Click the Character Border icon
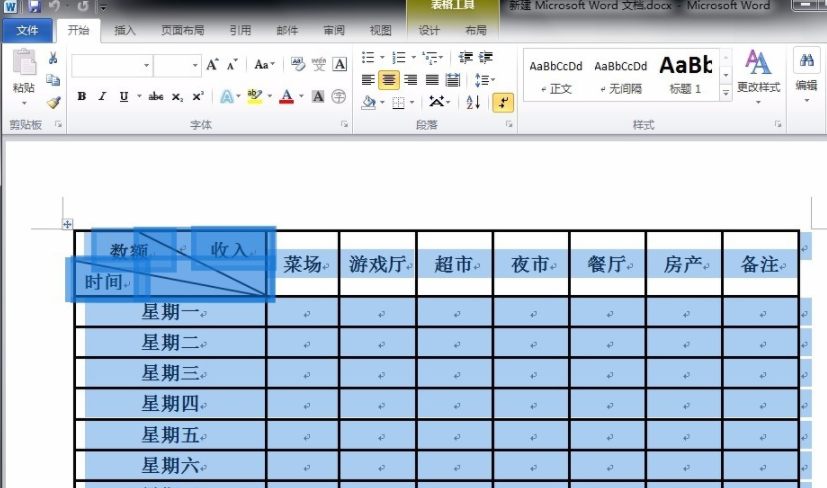The width and height of the screenshot is (827, 488). tap(340, 64)
